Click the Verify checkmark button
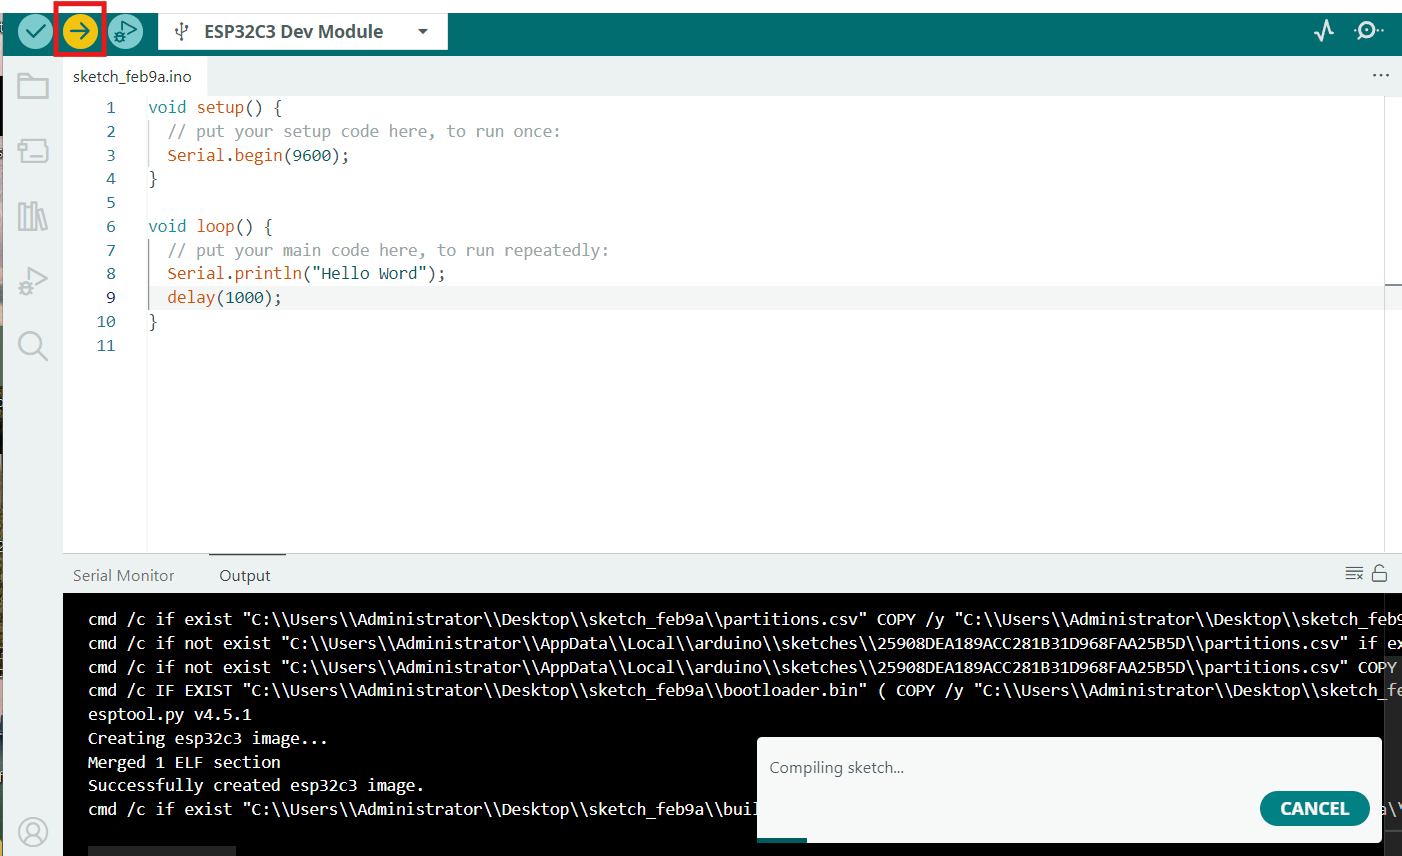The height and width of the screenshot is (856, 1402). pyautogui.click(x=35, y=32)
